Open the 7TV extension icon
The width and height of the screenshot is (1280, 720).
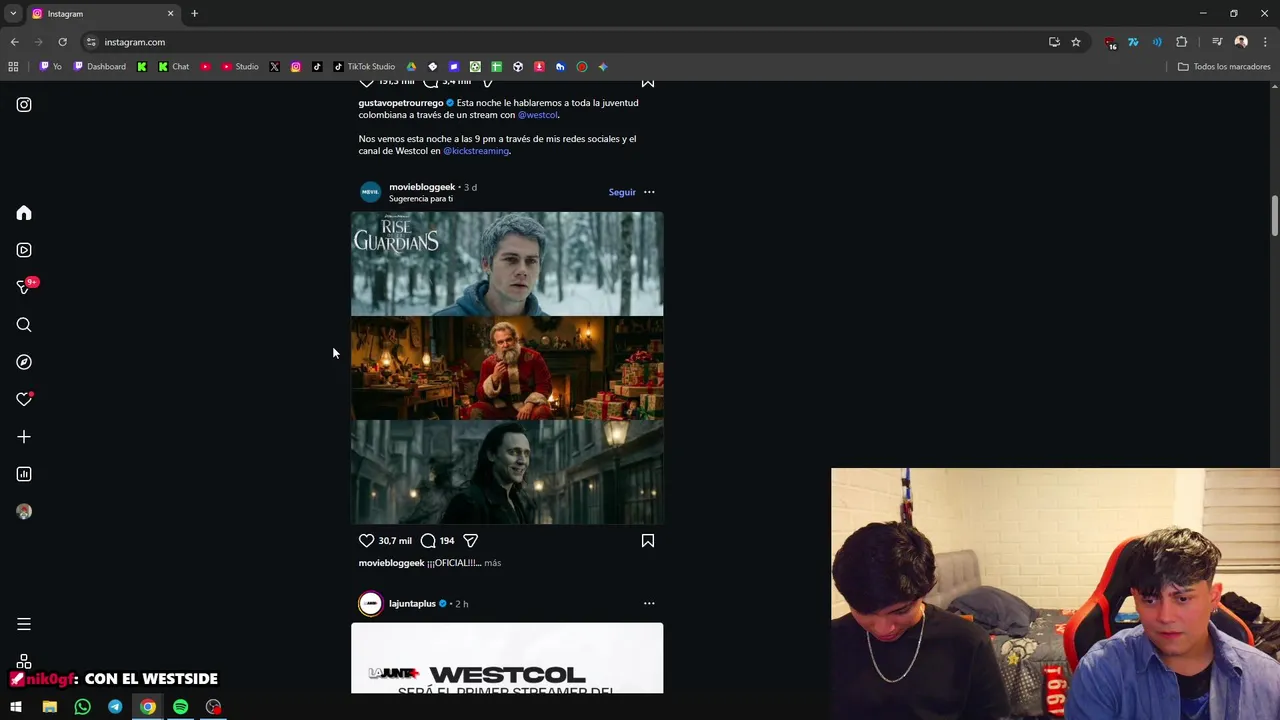click(1133, 42)
